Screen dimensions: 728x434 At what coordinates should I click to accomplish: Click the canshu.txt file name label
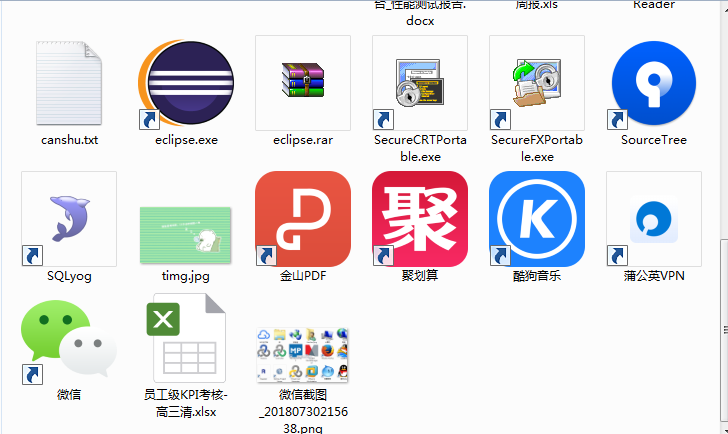pyautogui.click(x=69, y=140)
